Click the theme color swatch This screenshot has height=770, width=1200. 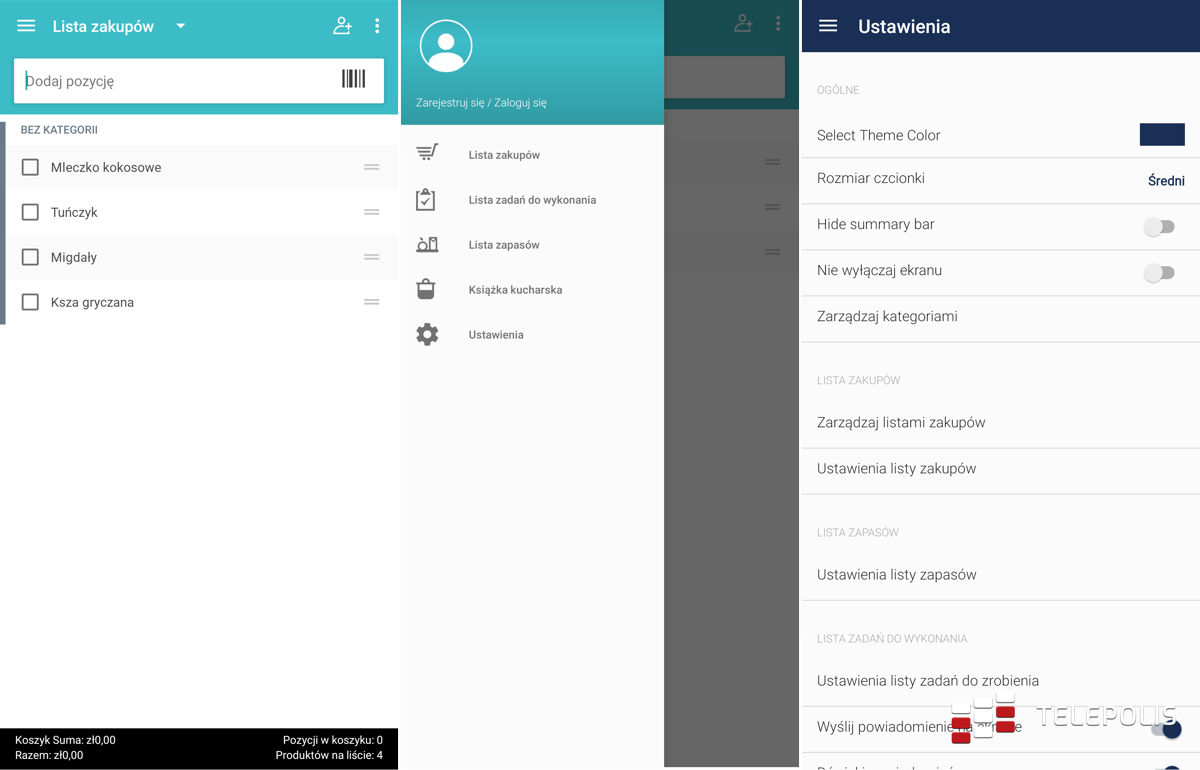point(1162,135)
